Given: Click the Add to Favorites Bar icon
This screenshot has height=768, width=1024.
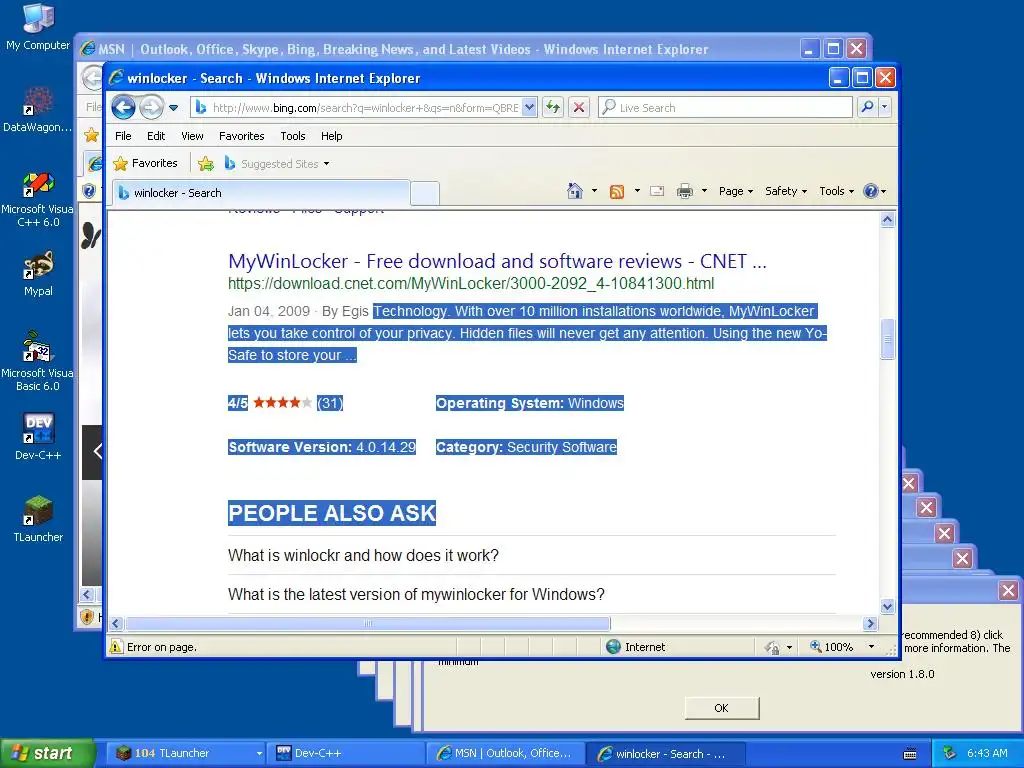Looking at the screenshot, I should (x=206, y=163).
